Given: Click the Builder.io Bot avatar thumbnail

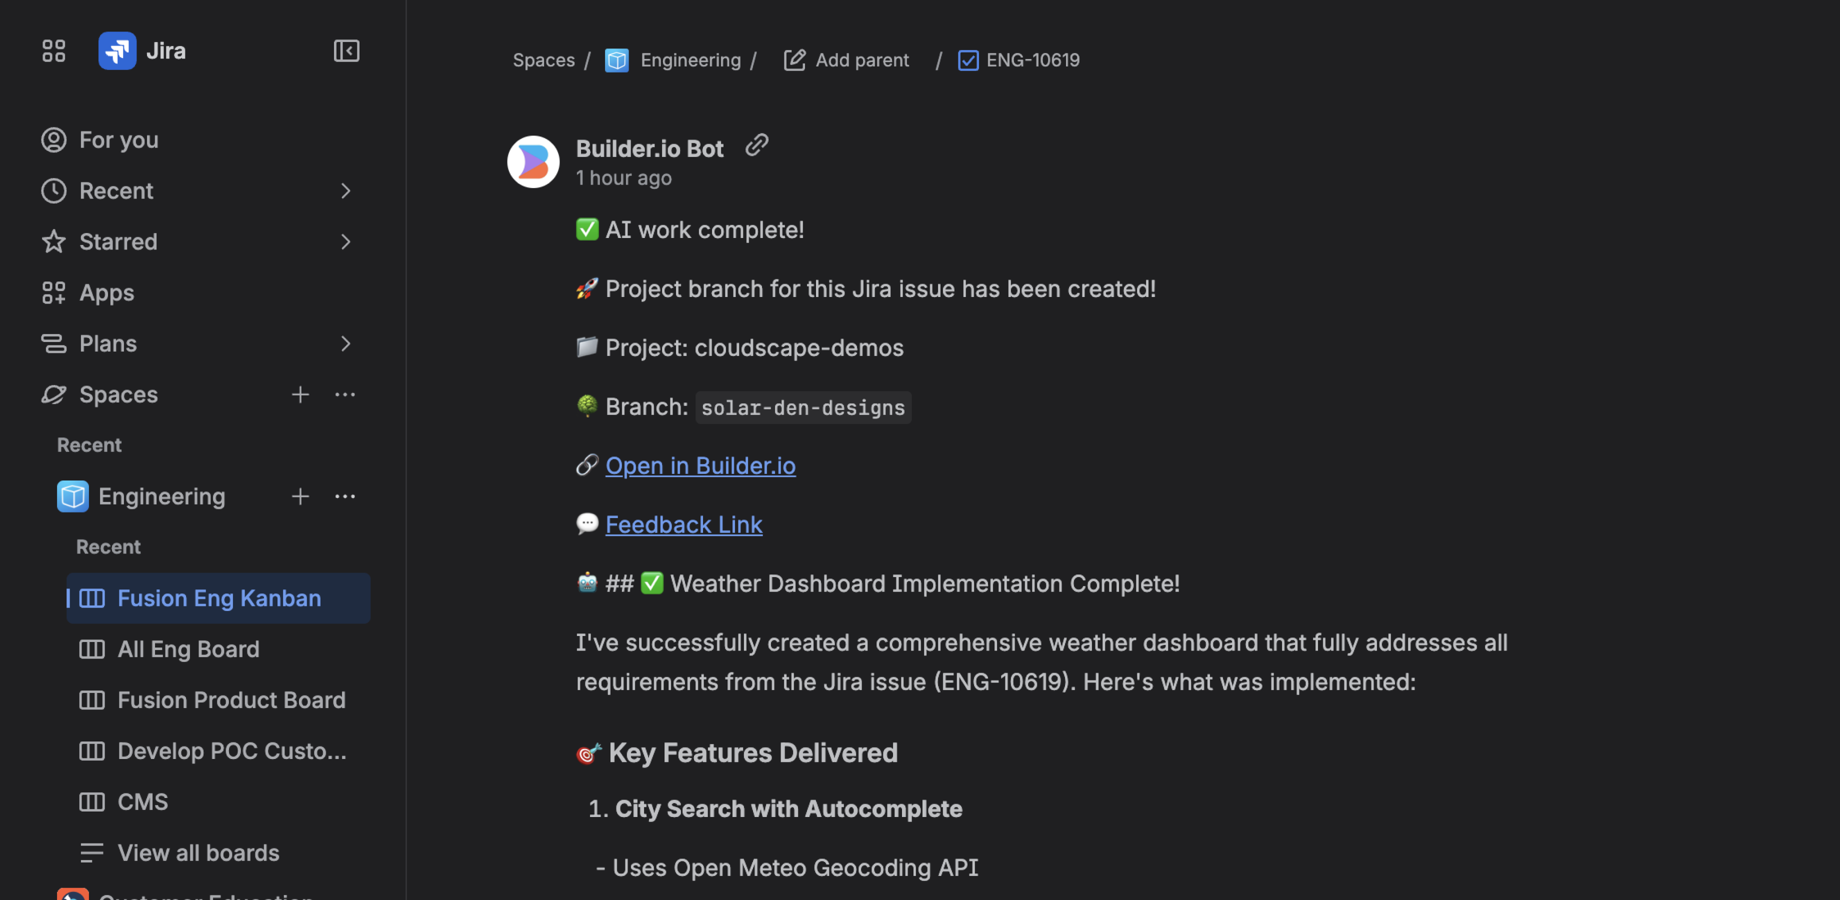Looking at the screenshot, I should pyautogui.click(x=533, y=161).
